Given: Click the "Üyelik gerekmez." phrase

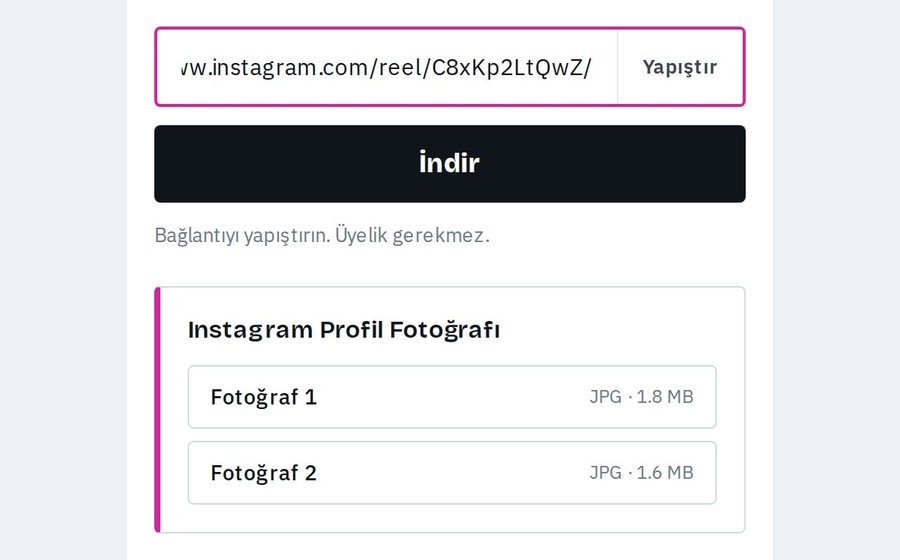Looking at the screenshot, I should pyautogui.click(x=412, y=235).
